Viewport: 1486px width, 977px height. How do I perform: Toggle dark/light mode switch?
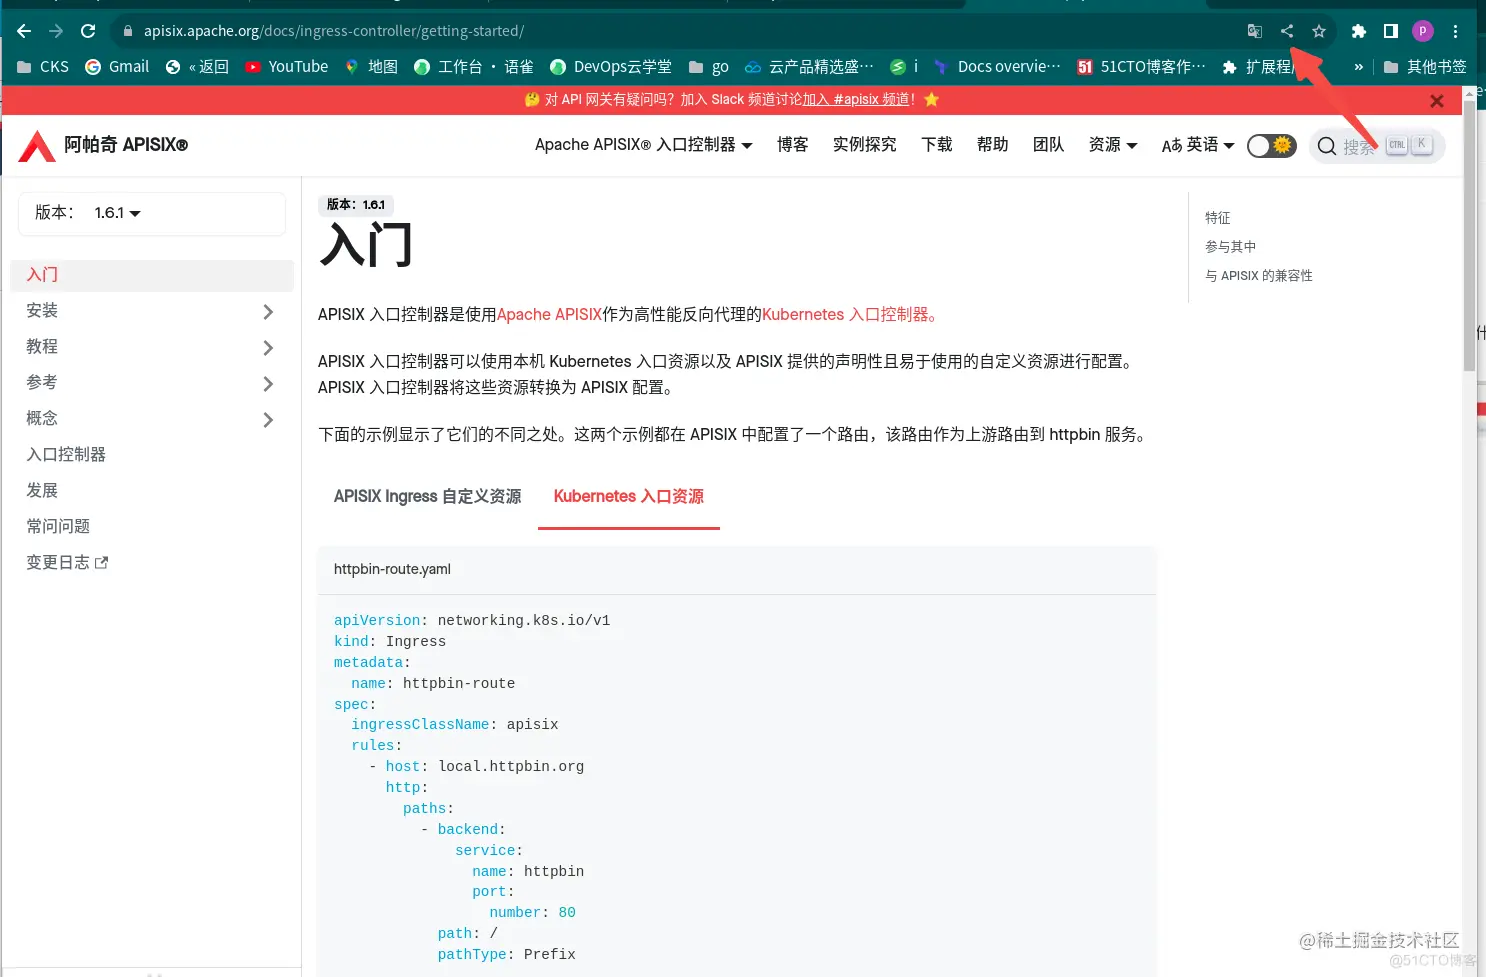pyautogui.click(x=1271, y=146)
